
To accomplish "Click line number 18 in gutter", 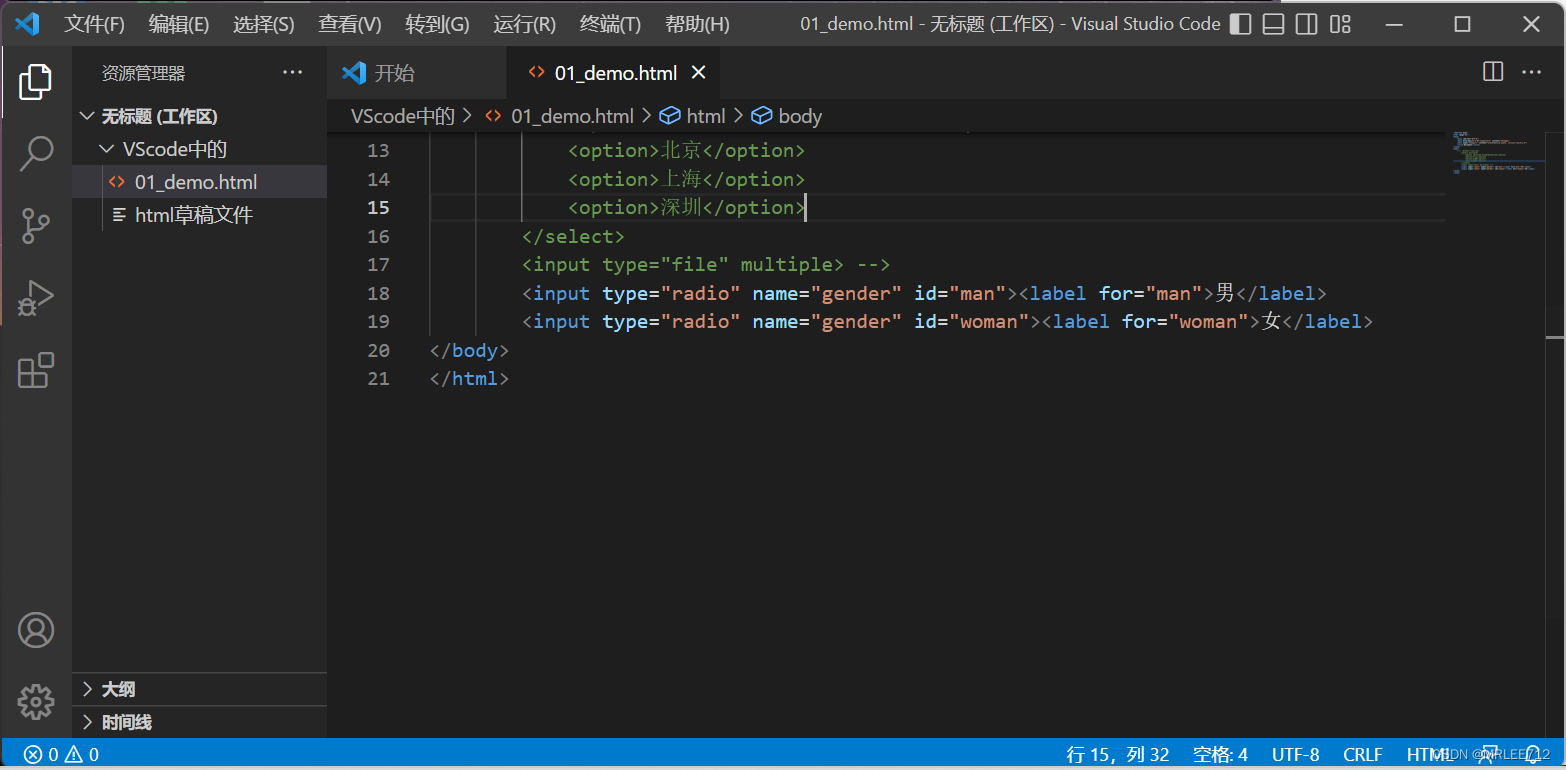I will (378, 293).
